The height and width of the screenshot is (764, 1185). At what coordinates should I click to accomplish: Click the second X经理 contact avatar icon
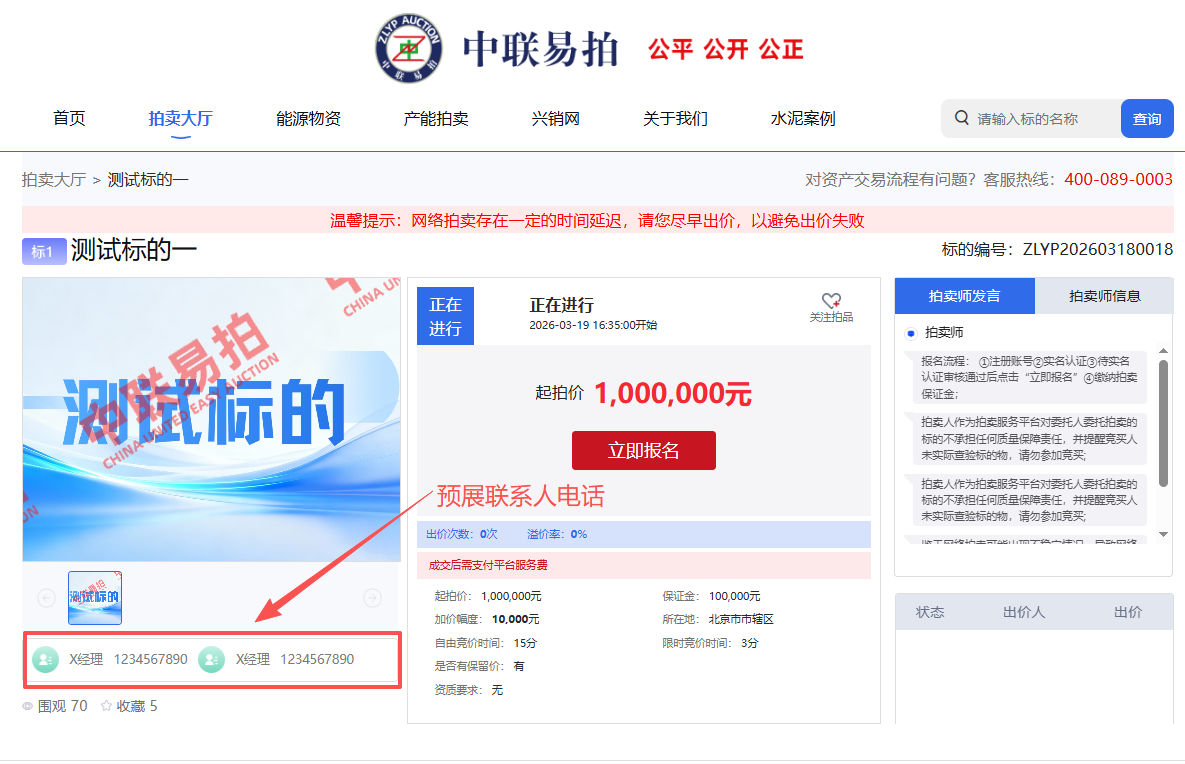pos(212,659)
